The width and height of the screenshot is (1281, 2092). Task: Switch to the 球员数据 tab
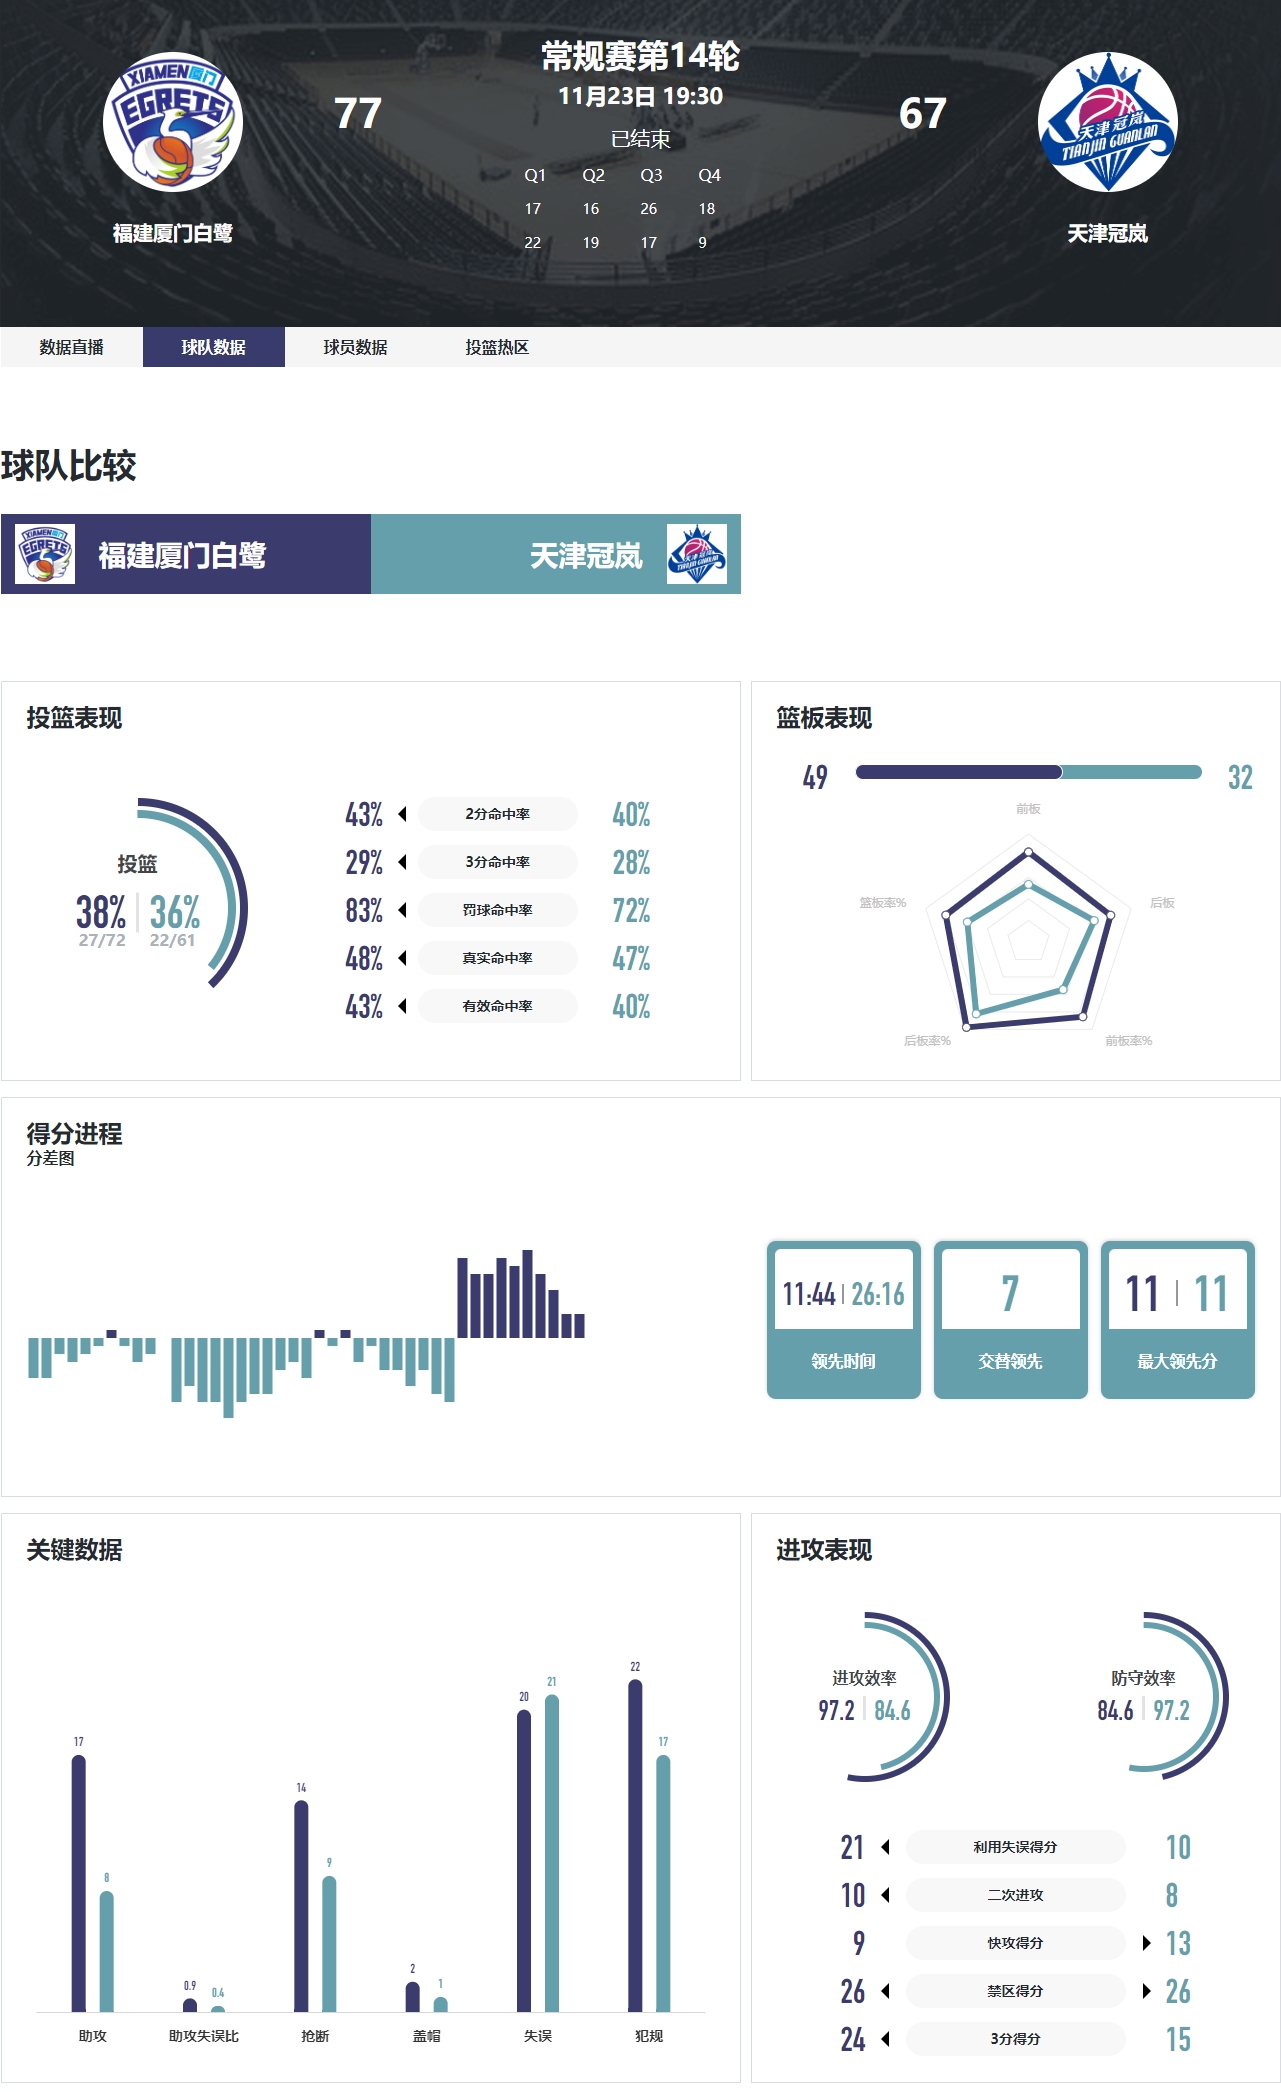(x=355, y=347)
